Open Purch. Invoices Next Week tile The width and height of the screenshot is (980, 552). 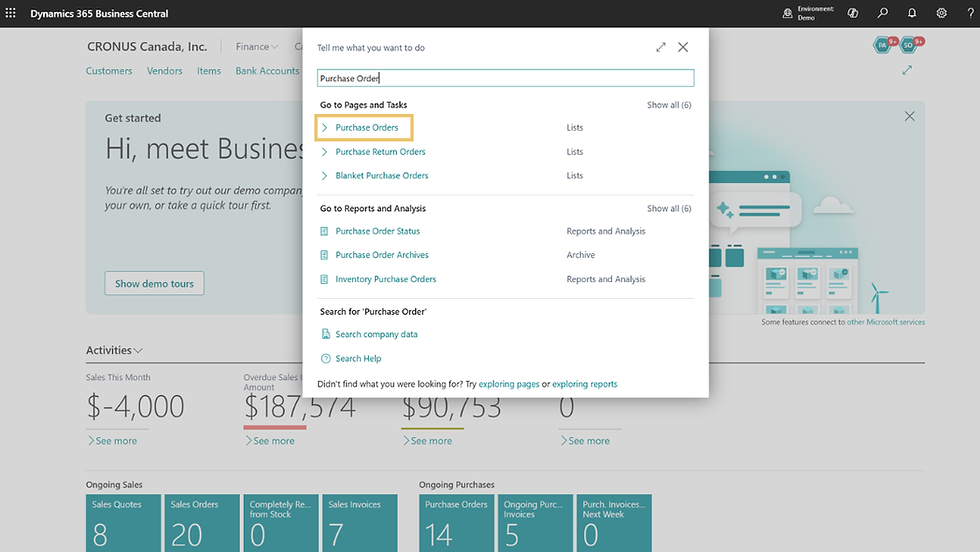614,523
